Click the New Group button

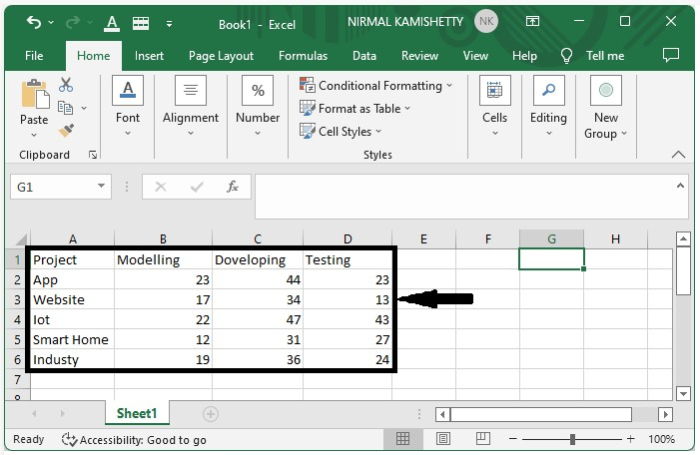point(606,107)
